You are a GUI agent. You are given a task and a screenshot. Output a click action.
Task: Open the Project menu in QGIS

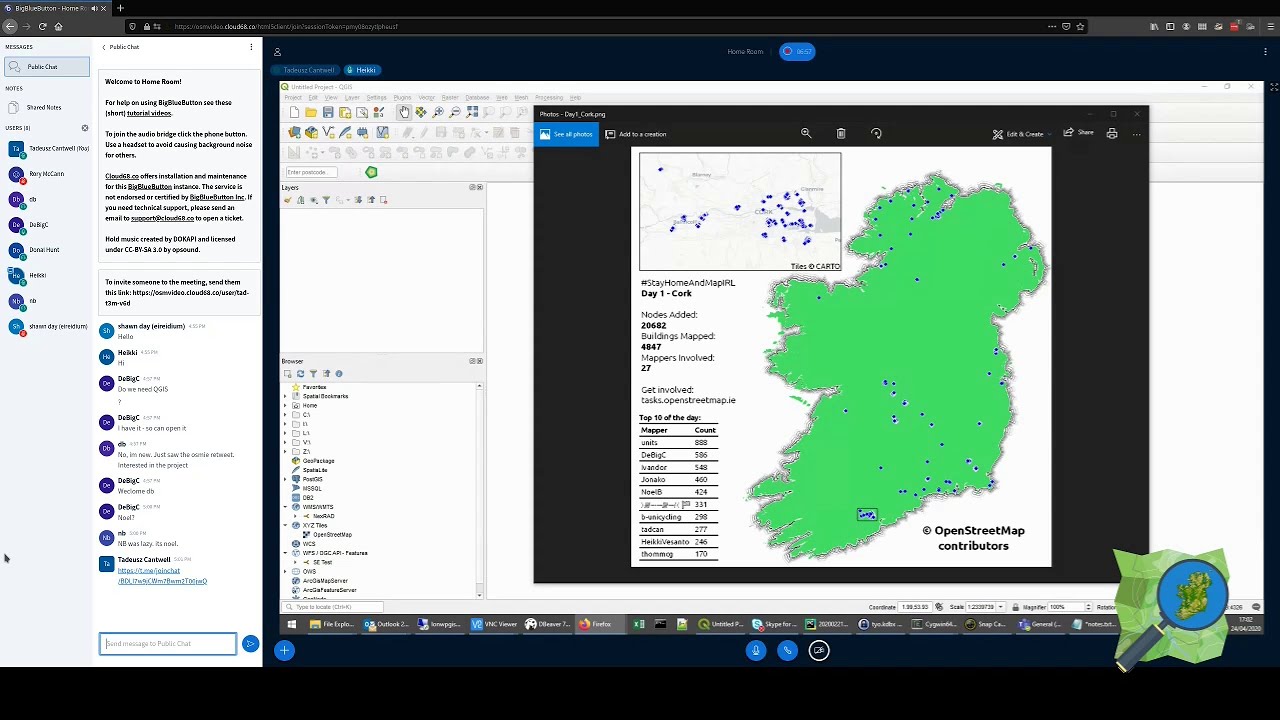(293, 97)
